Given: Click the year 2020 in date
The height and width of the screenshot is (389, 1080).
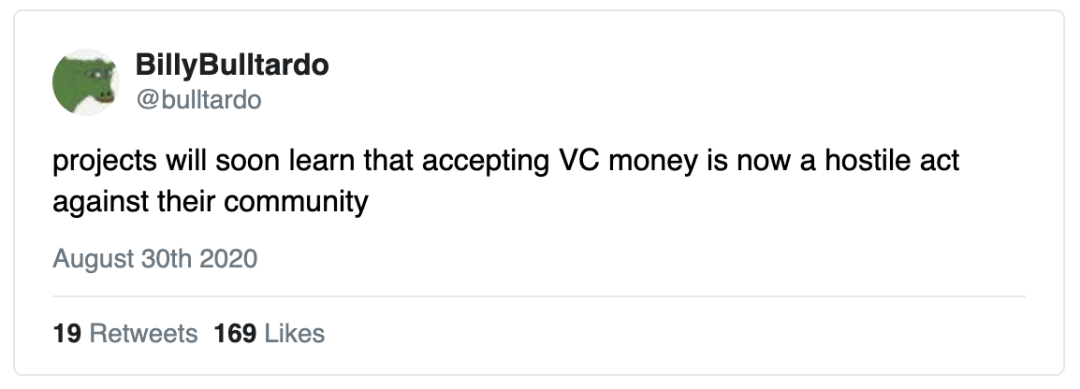Looking at the screenshot, I should (x=228, y=259).
